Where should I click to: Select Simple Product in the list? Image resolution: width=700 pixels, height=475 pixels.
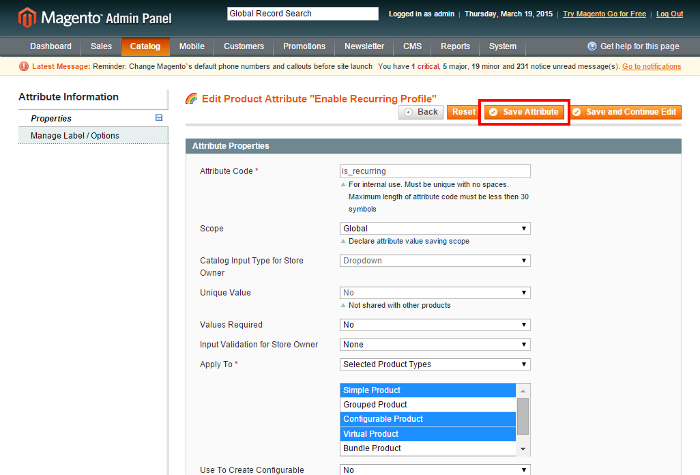428,390
